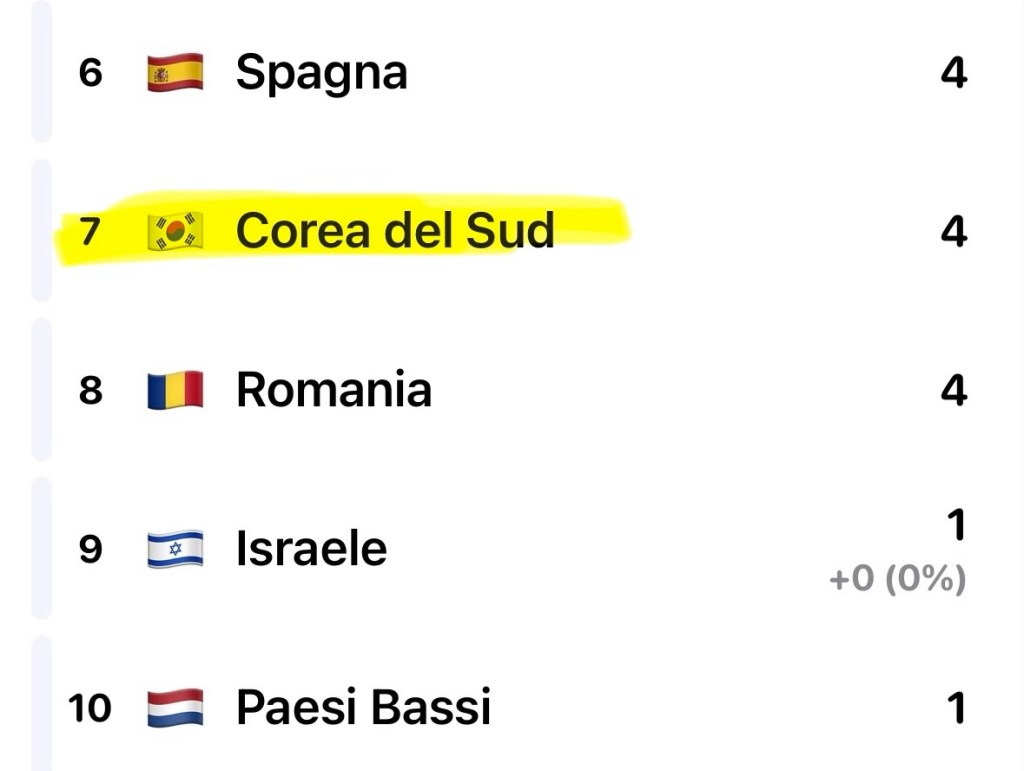Viewport: 1024px width, 771px height.
Task: Click the South Korea flag icon
Action: coord(175,231)
